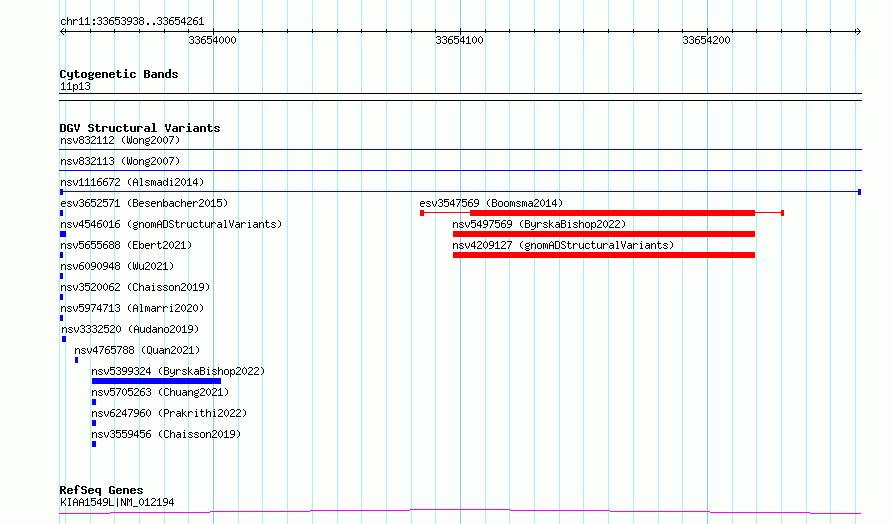Screen dimensions: 890x524
Task: Open variant esv3547569 (Boomsma2014) label
Action: click(x=491, y=203)
